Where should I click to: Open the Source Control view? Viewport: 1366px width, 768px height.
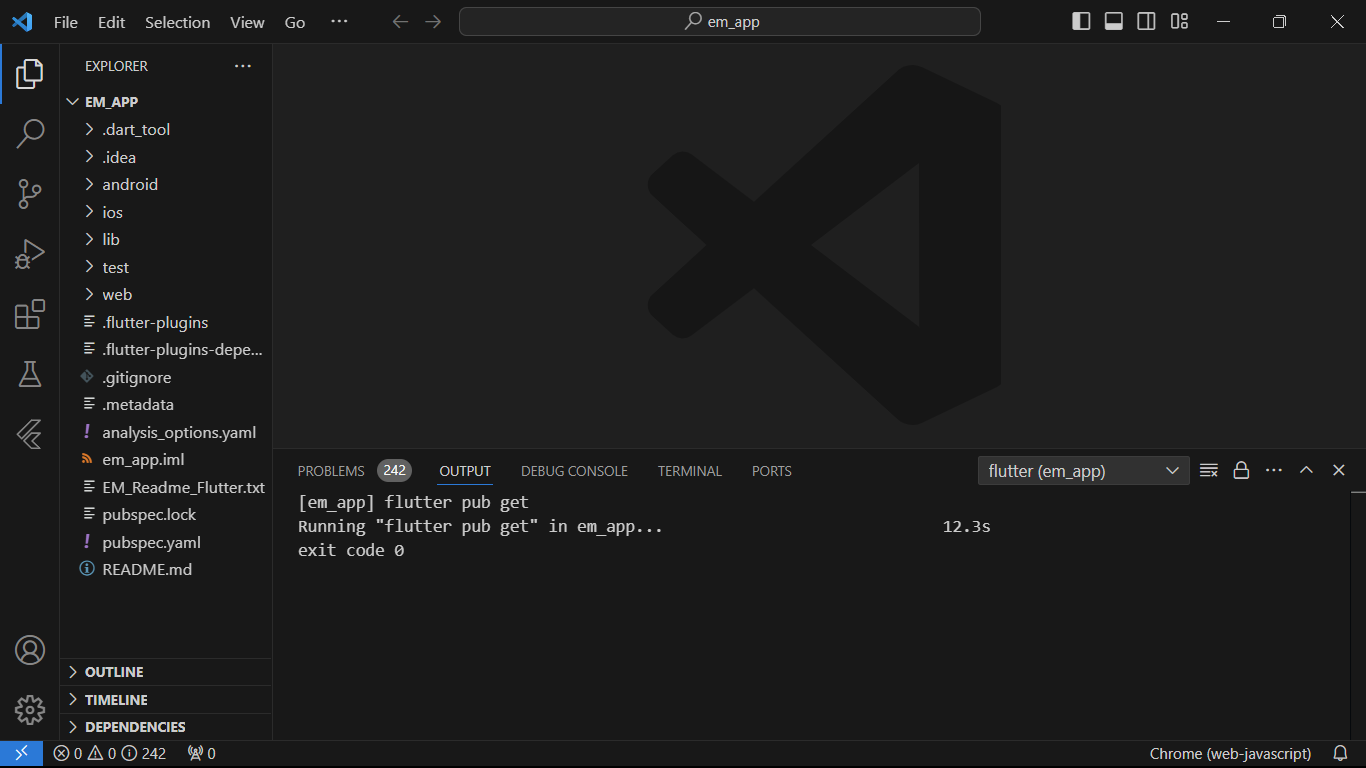pos(30,194)
